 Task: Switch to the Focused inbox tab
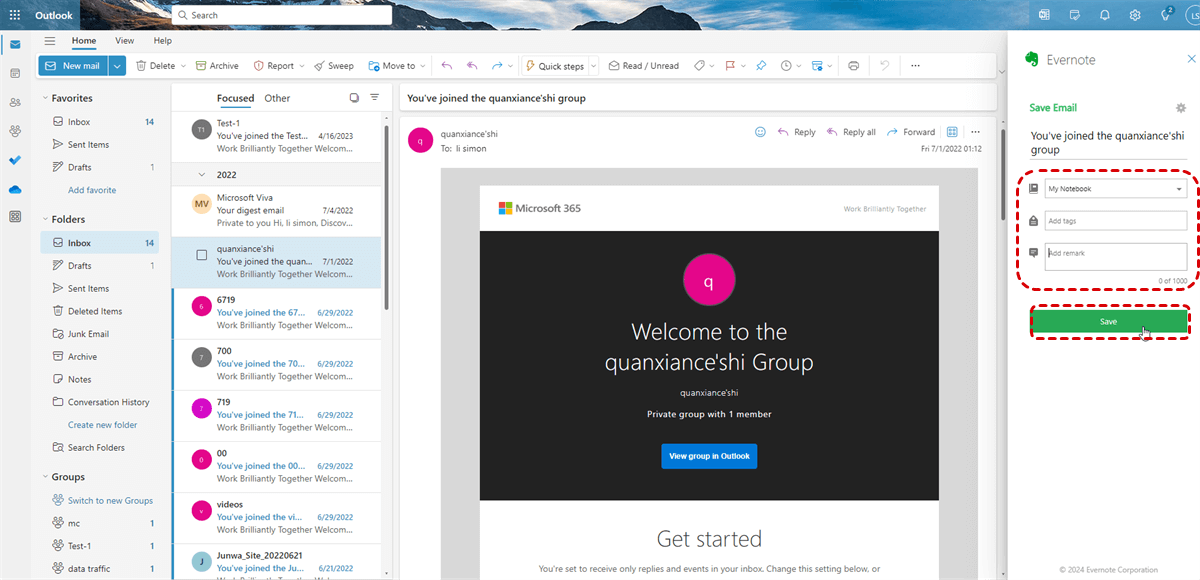click(236, 98)
